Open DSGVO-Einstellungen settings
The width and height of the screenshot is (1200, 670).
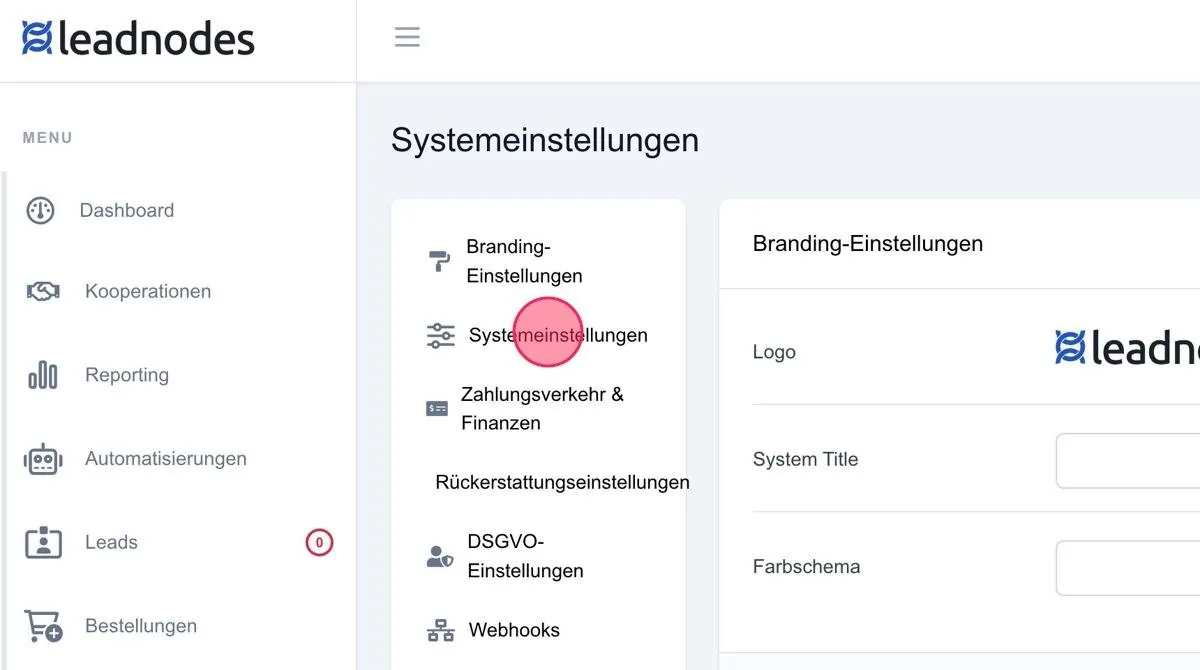[525, 556]
